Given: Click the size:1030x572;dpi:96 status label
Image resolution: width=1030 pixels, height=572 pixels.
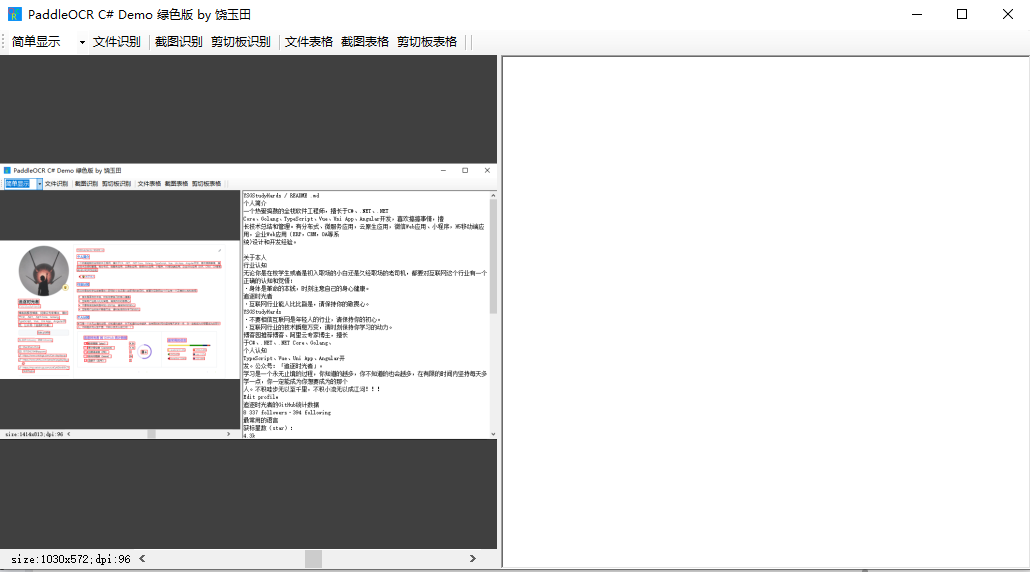Looking at the screenshot, I should tap(70, 559).
